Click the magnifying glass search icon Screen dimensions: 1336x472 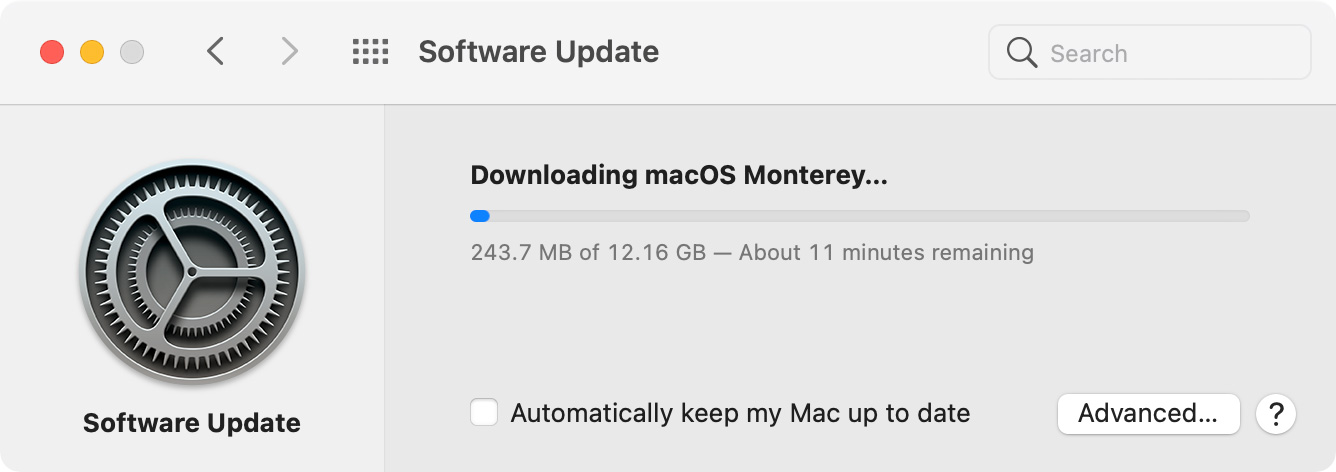[x=1022, y=53]
